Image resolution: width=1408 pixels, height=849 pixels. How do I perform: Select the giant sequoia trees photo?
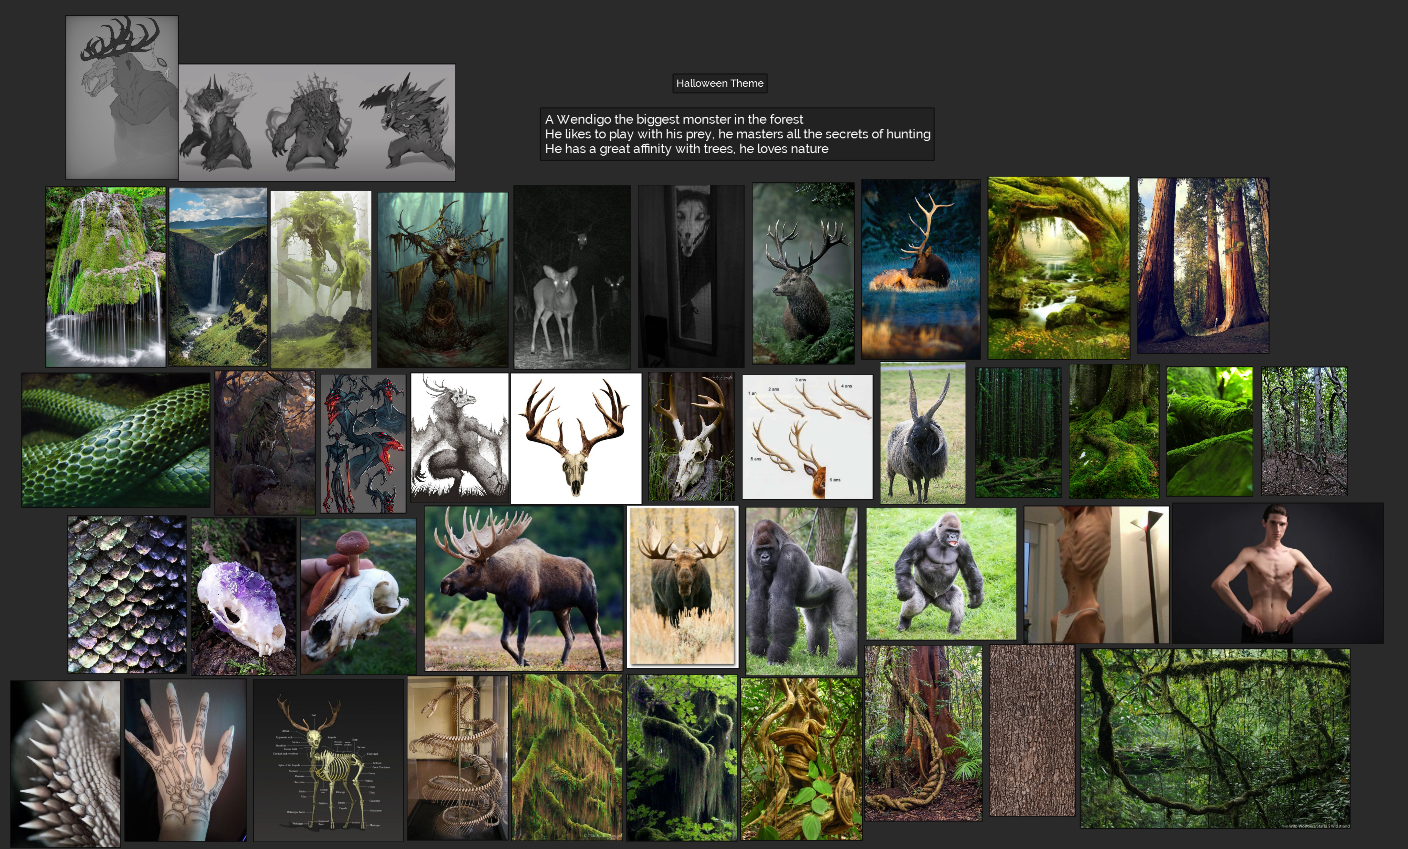pyautogui.click(x=1203, y=266)
